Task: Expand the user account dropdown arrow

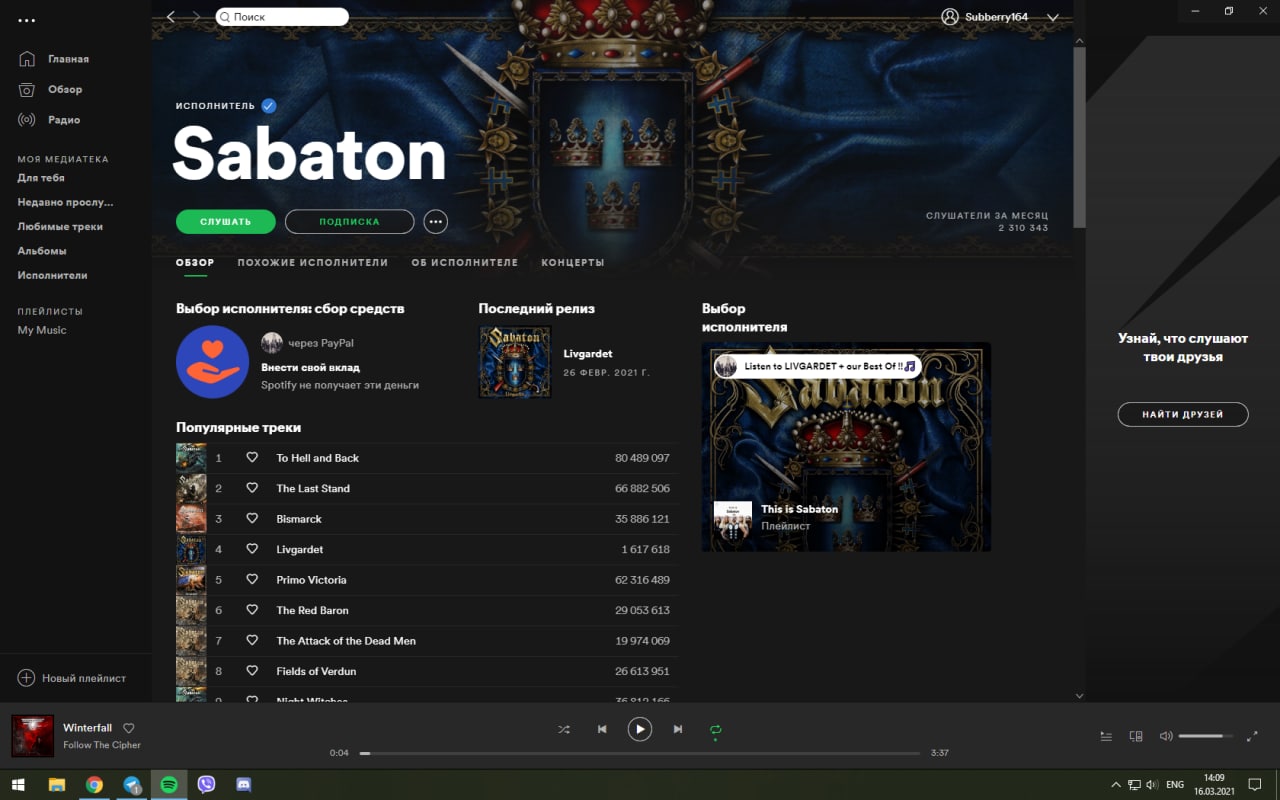Action: pos(1052,18)
